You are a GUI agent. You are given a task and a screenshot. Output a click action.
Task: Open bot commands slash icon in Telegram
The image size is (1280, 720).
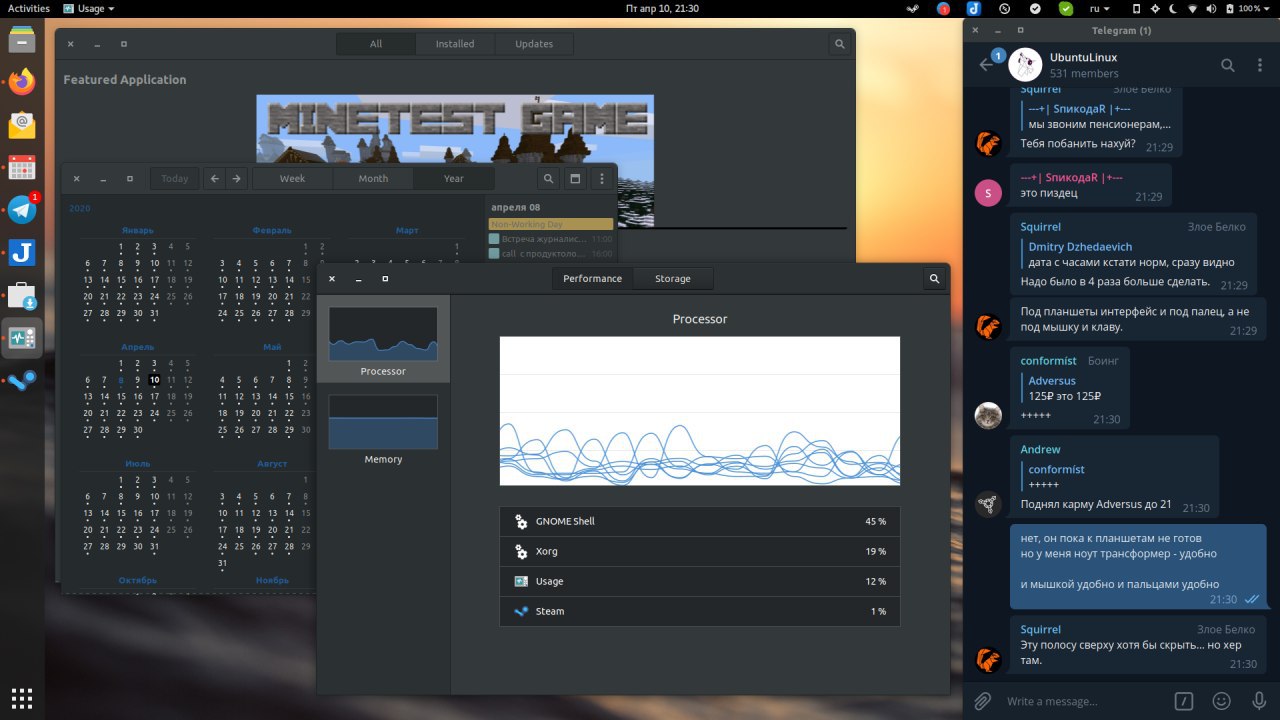pos(1183,701)
